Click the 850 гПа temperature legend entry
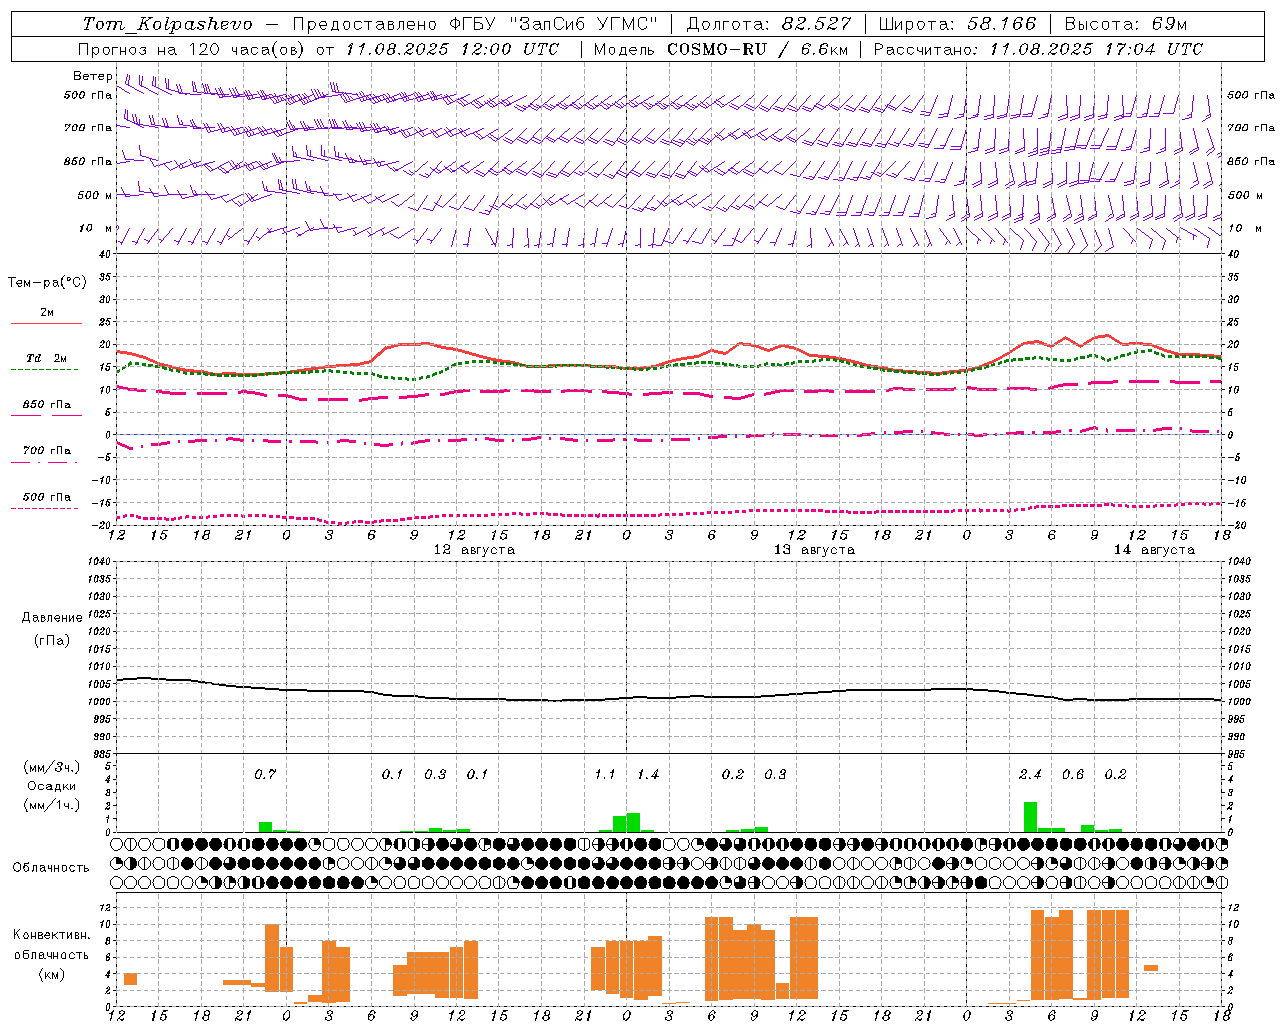 [x=46, y=405]
